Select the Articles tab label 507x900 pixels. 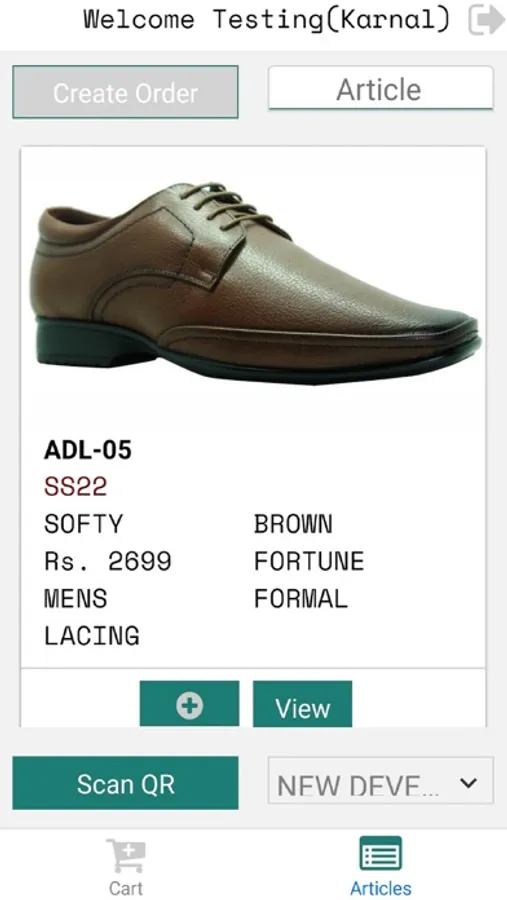point(381,888)
